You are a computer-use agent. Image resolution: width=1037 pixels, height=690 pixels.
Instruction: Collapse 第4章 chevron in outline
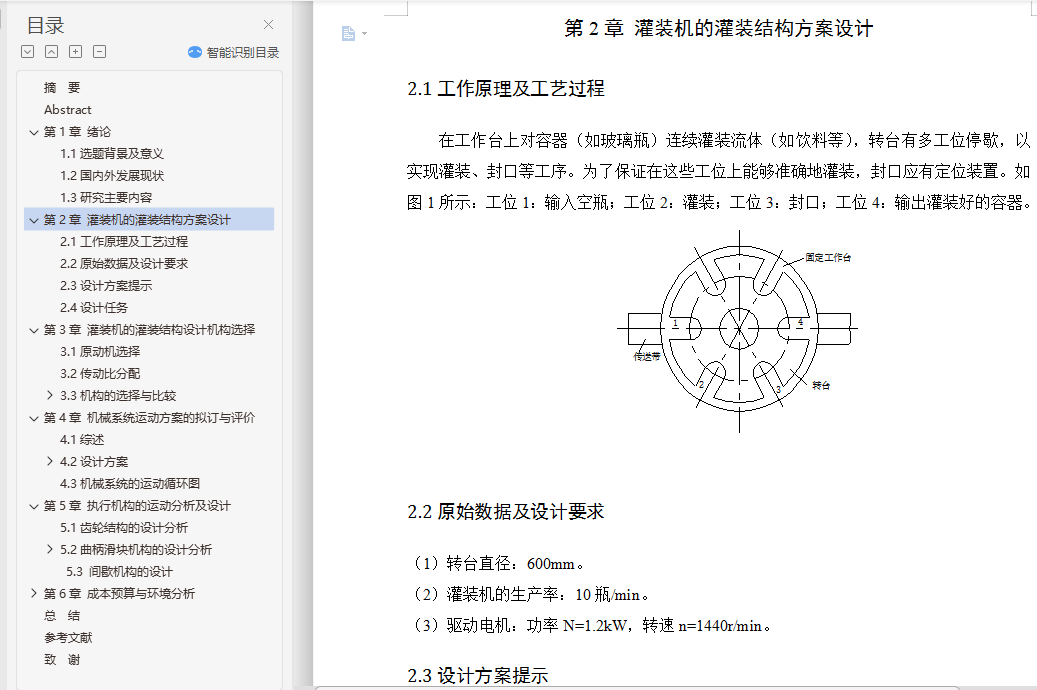pos(34,418)
